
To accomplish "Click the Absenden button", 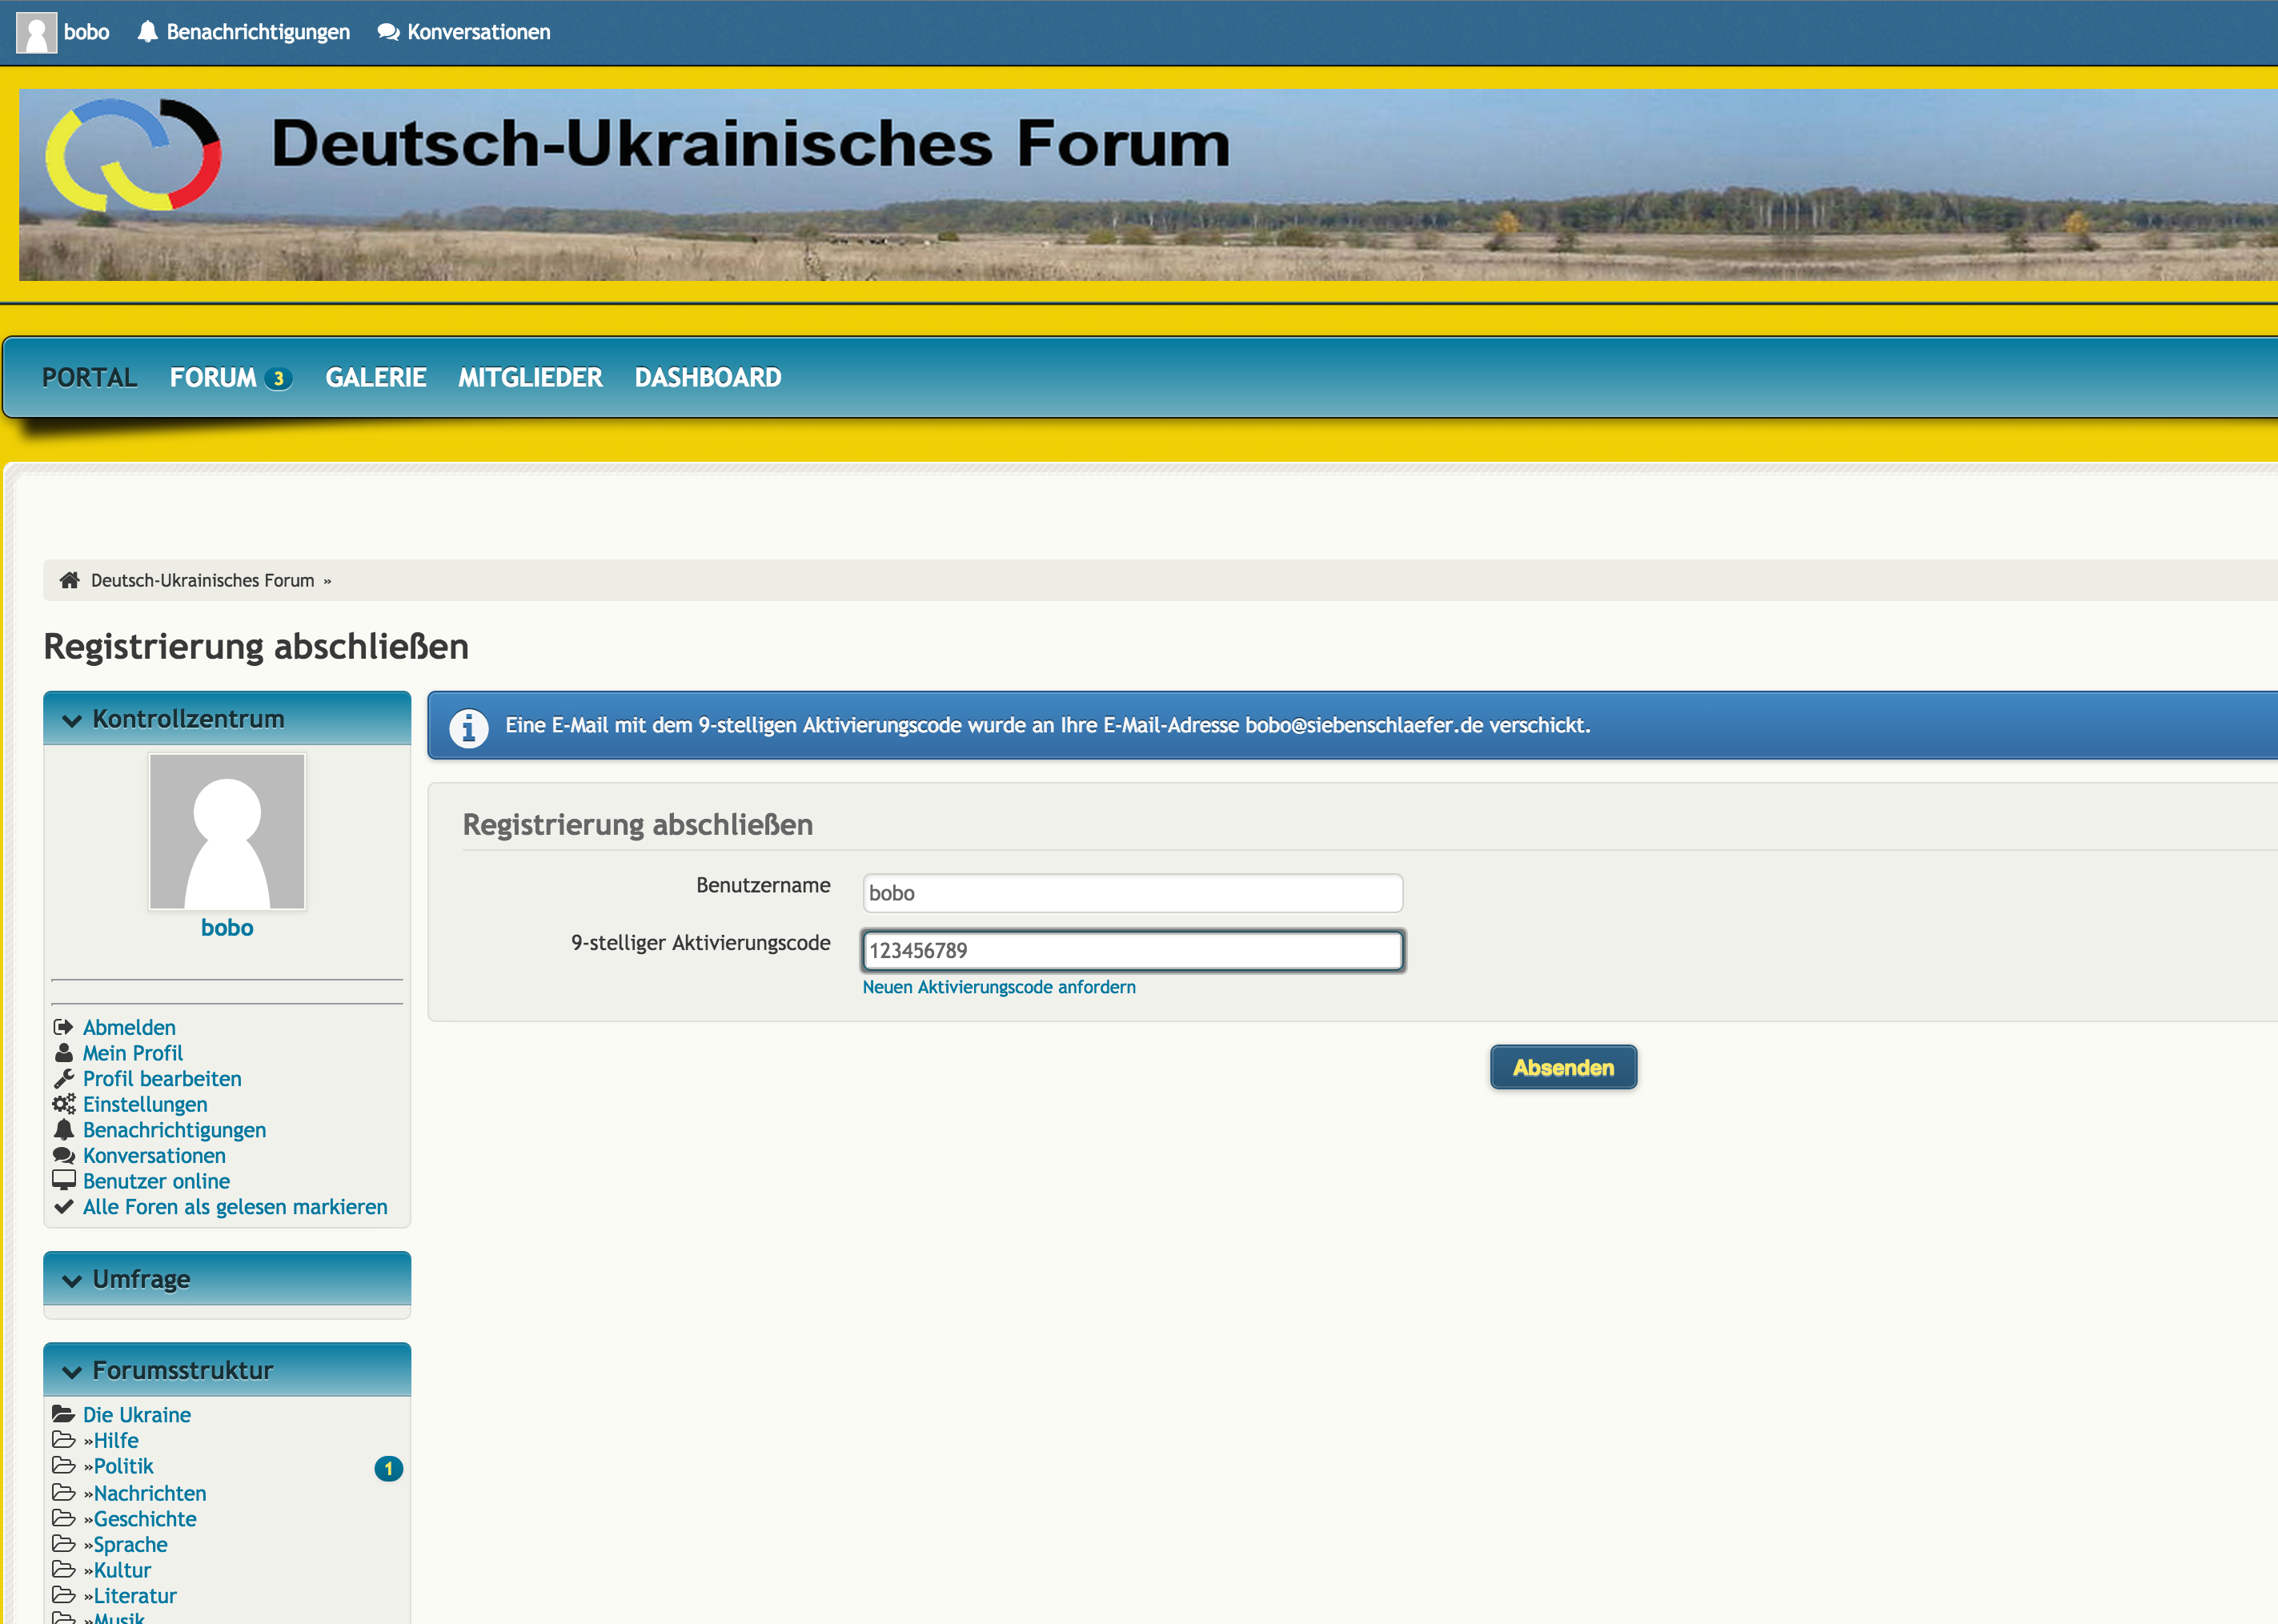I will pyautogui.click(x=1563, y=1067).
